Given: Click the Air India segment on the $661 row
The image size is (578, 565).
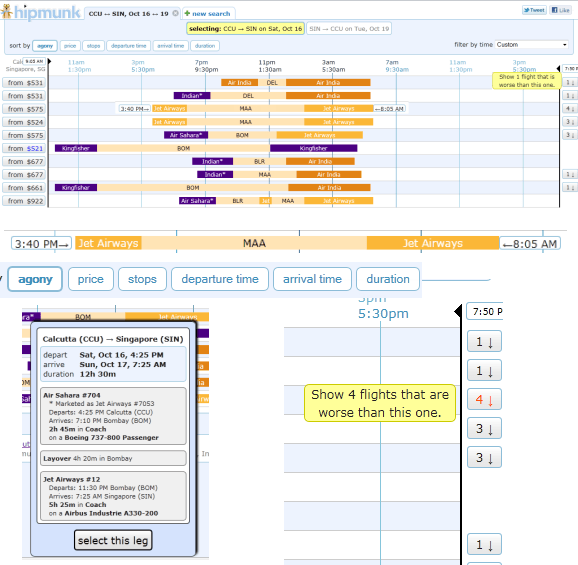Looking at the screenshot, I should click(x=329, y=188).
